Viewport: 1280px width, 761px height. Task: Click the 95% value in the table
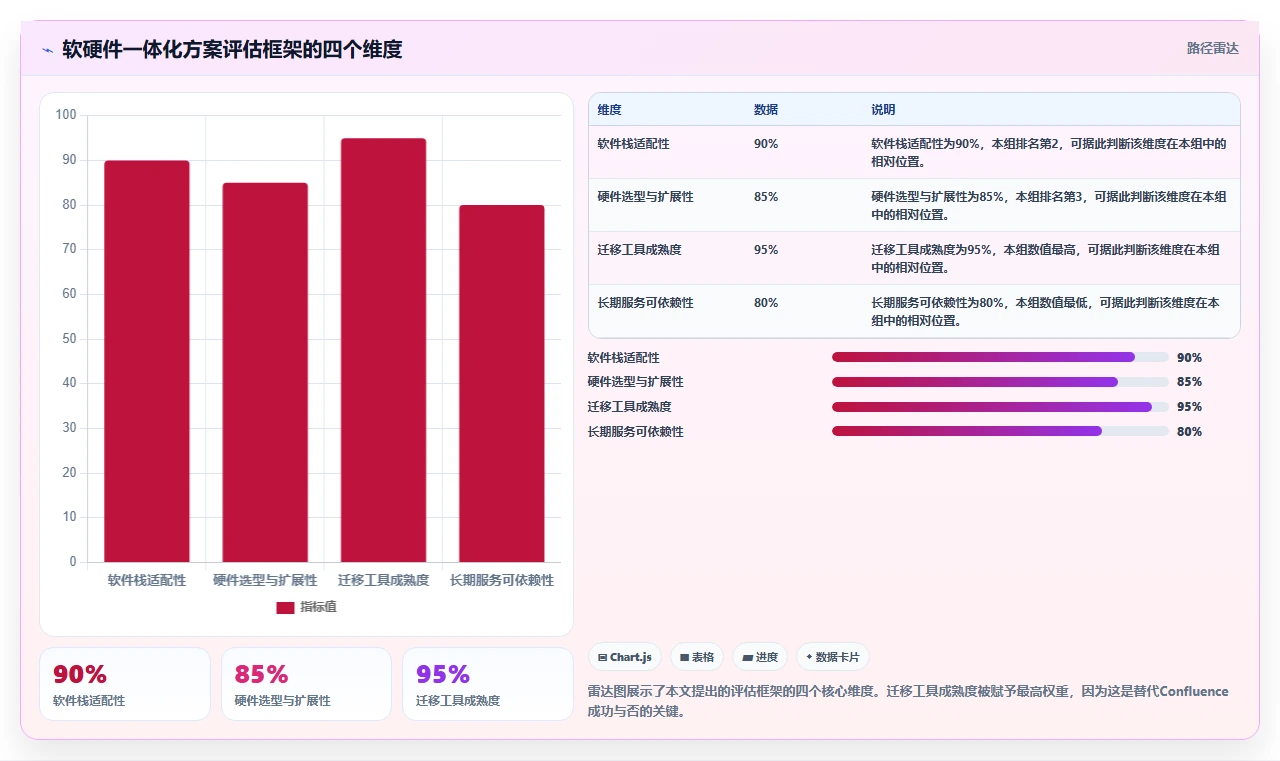click(x=766, y=250)
